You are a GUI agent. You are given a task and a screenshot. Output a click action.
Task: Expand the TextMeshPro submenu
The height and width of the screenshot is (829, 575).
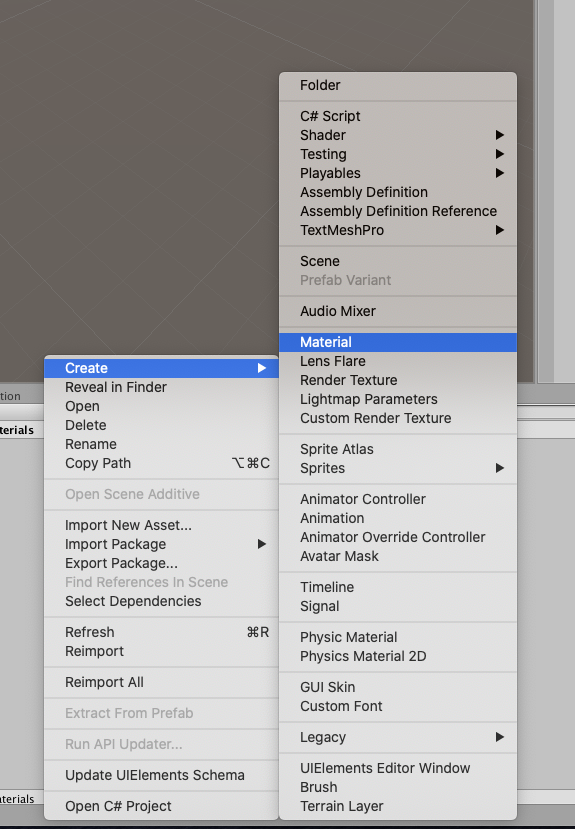click(x=398, y=230)
